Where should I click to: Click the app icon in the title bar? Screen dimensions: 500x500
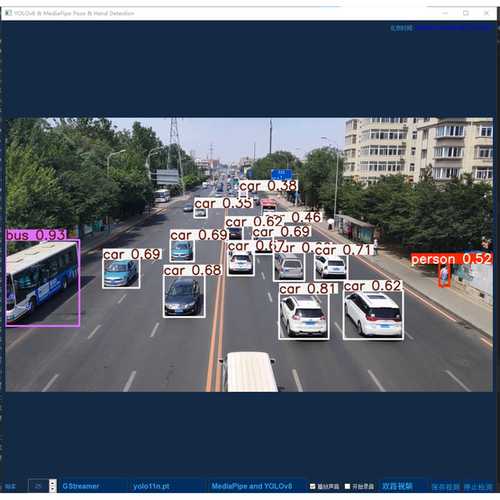pyautogui.click(x=8, y=13)
